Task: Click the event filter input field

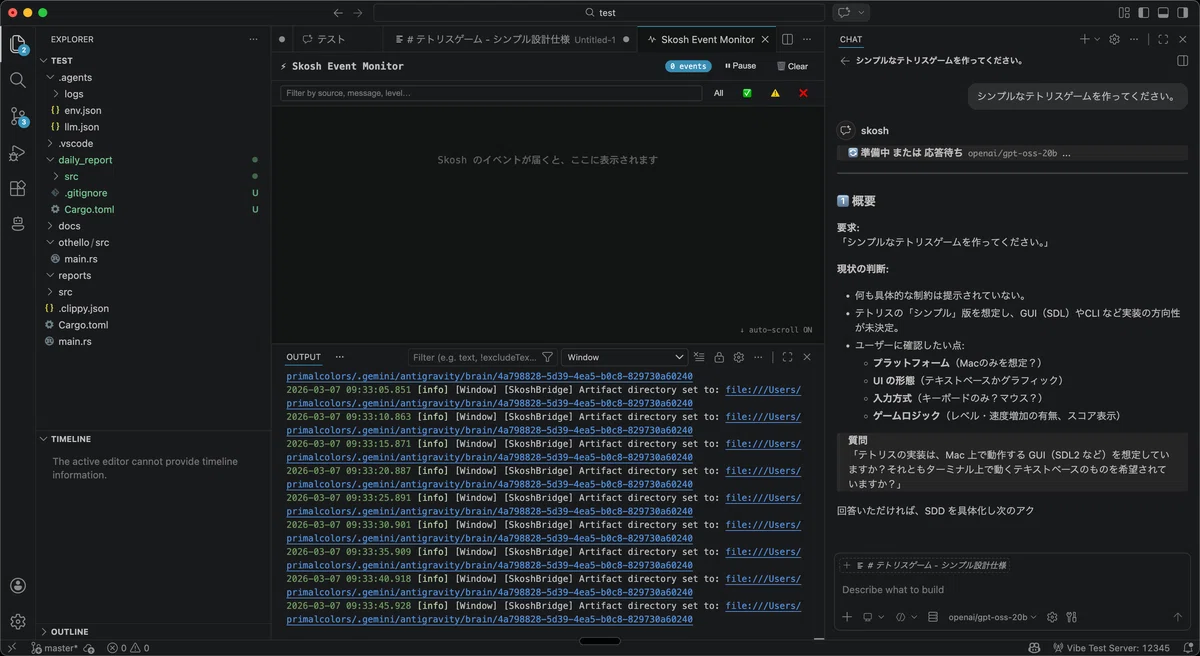Action: pyautogui.click(x=491, y=93)
